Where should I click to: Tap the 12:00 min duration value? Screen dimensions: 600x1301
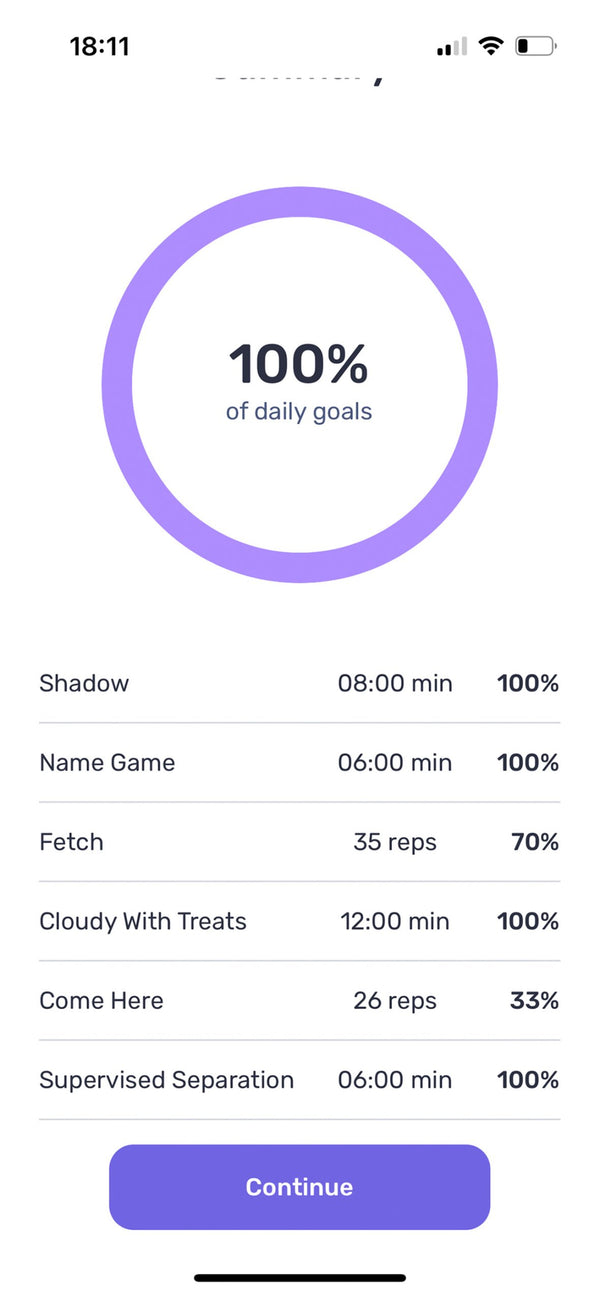pyautogui.click(x=395, y=921)
